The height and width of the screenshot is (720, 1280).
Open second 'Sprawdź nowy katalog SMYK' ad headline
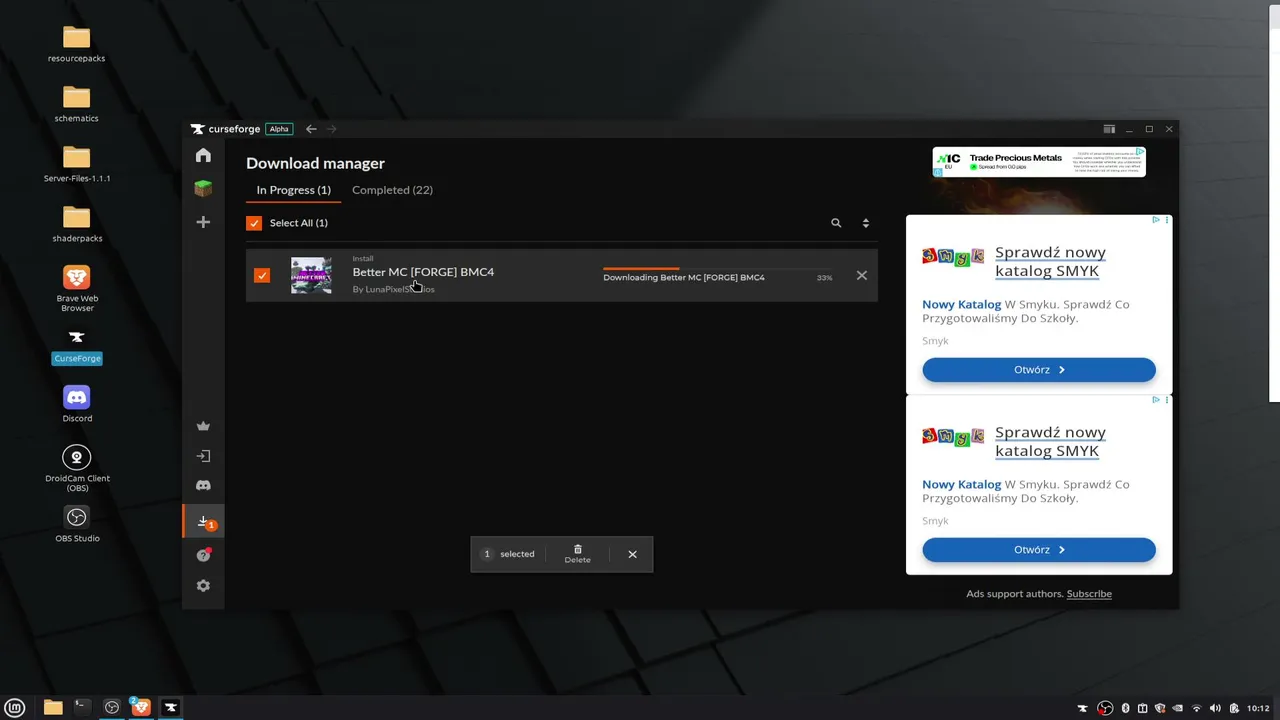pos(1050,442)
